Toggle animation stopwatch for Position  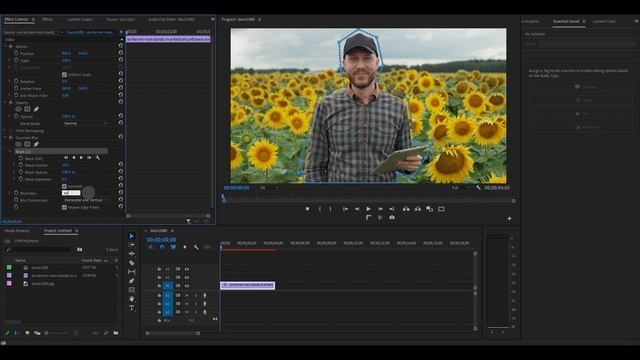click(16, 53)
